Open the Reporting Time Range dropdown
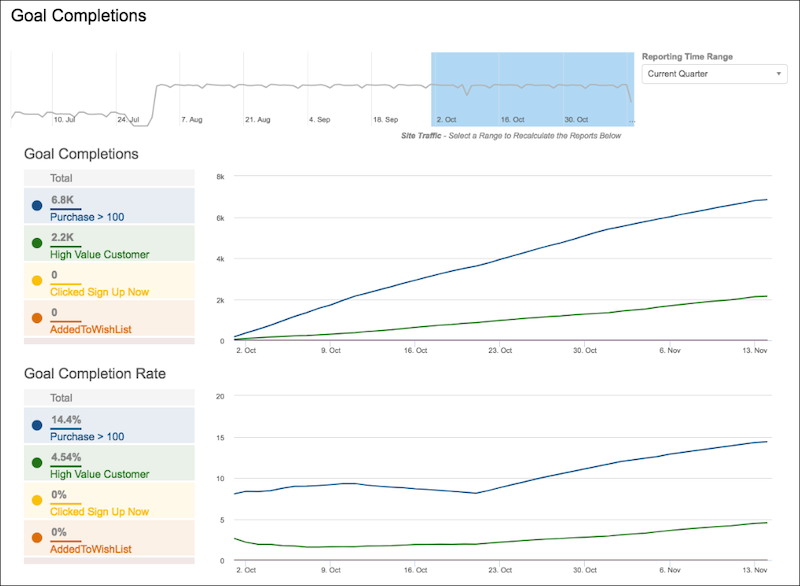Viewport: 800px width, 586px height. (x=714, y=74)
